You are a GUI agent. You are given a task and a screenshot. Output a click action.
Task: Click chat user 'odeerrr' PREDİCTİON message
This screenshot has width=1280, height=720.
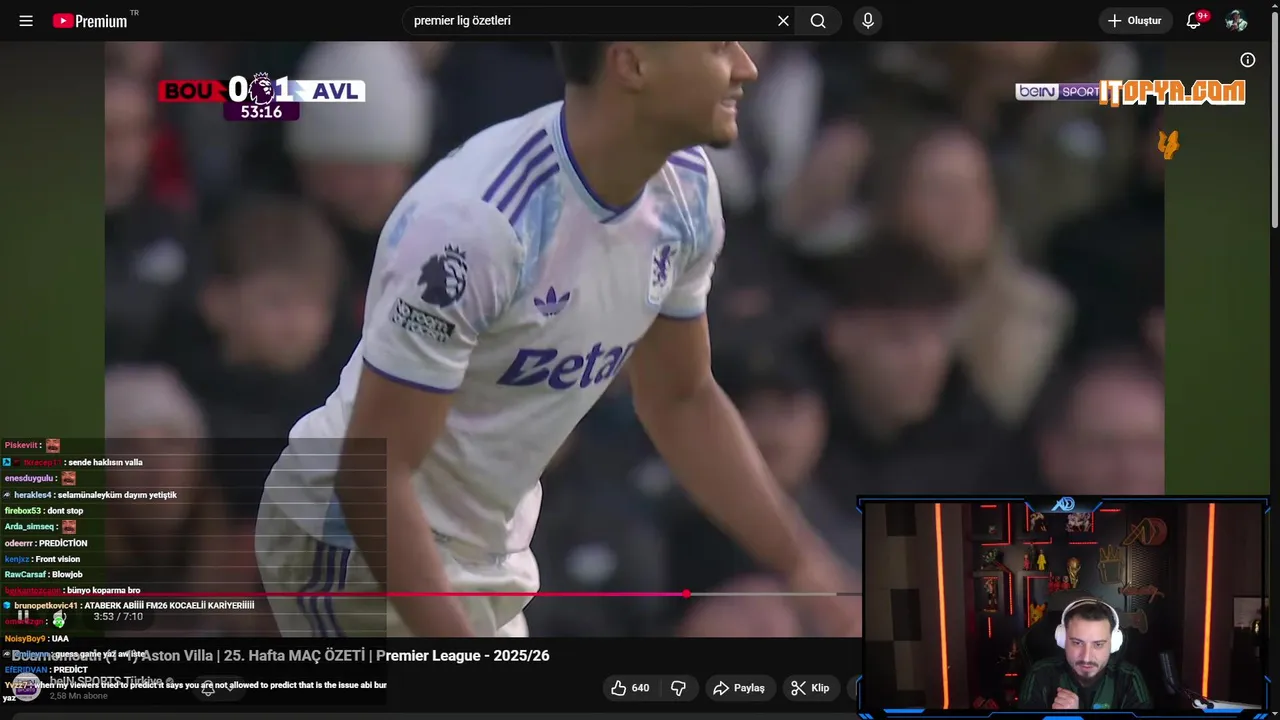click(46, 543)
